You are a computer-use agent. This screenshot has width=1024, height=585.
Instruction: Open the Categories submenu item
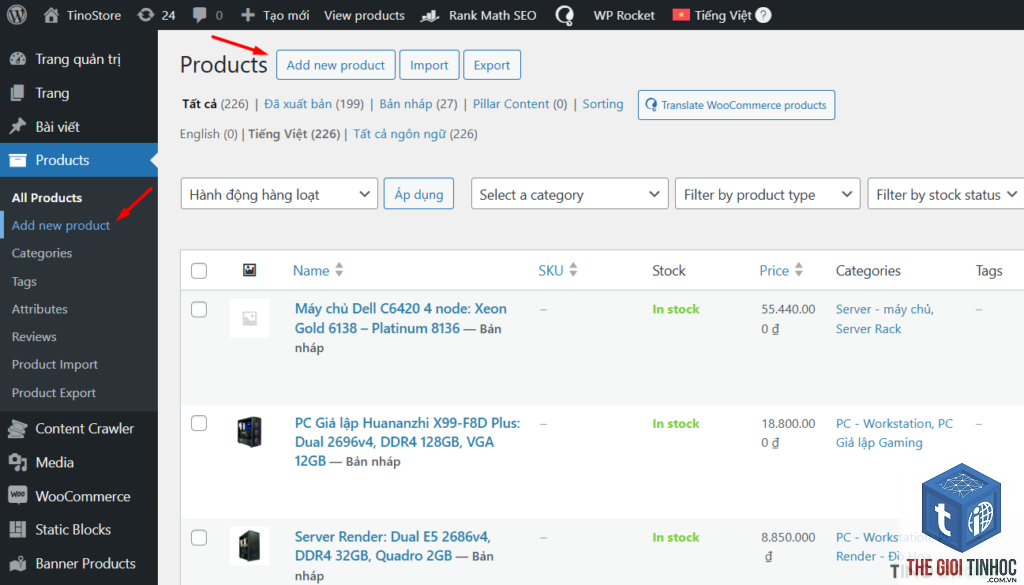[42, 253]
